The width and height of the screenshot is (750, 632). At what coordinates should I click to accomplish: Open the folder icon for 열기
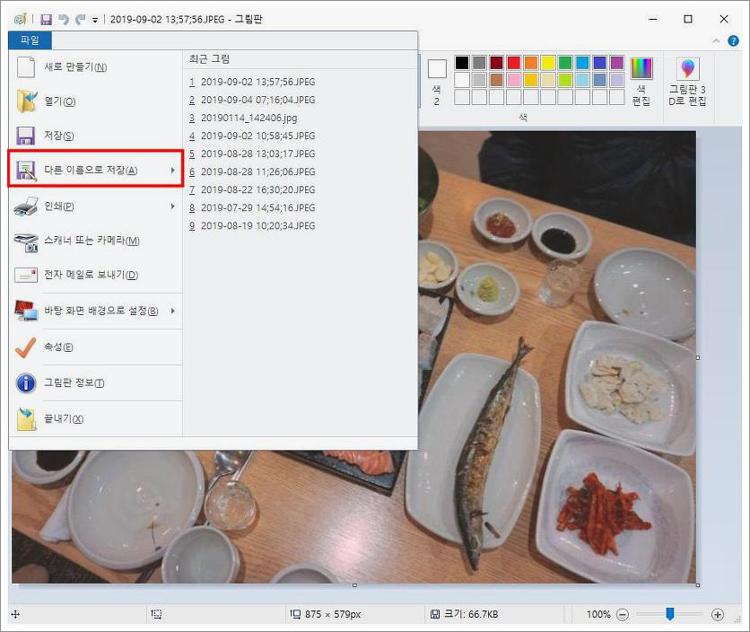click(26, 101)
